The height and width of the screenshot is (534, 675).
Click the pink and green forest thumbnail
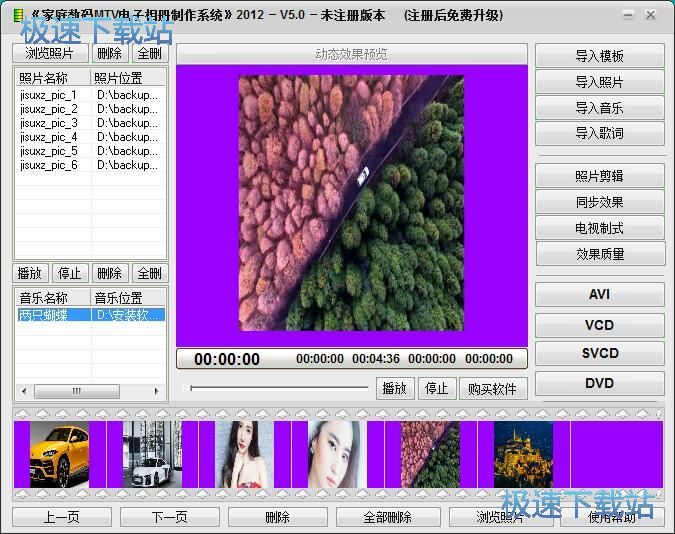tap(430, 454)
